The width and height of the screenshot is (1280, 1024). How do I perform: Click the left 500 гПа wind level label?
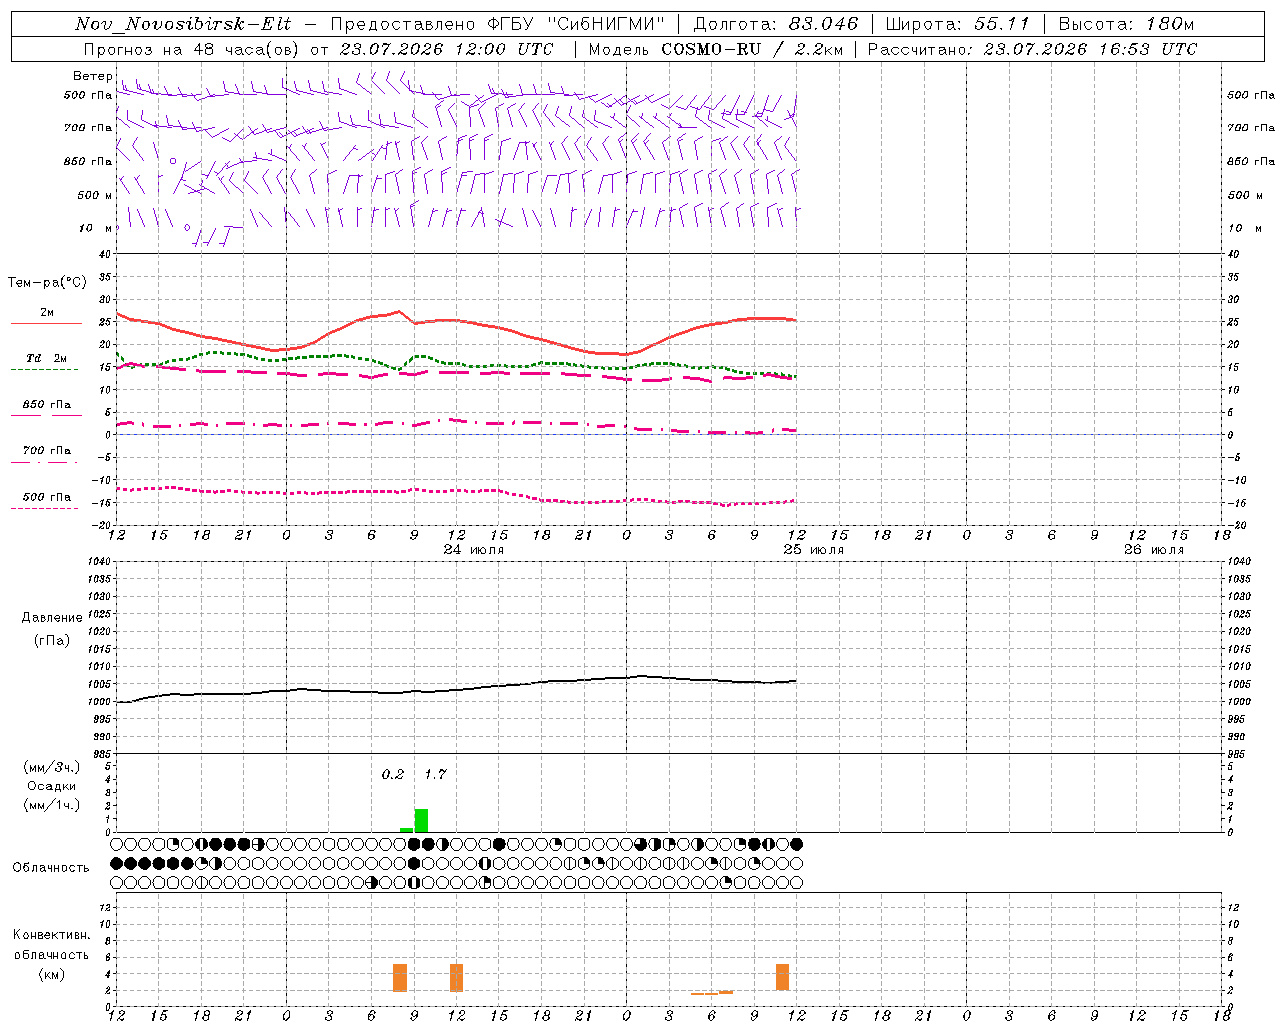88,95
